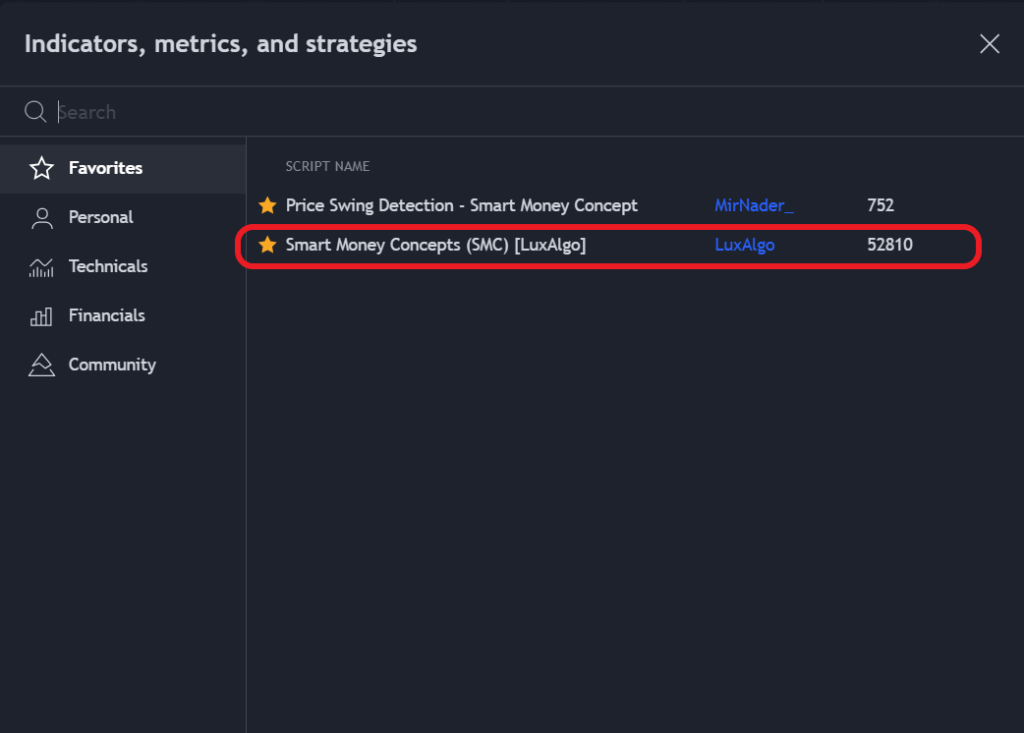Click the SCRIPT NAME column header
Viewport: 1024px width, 733px height.
click(327, 167)
